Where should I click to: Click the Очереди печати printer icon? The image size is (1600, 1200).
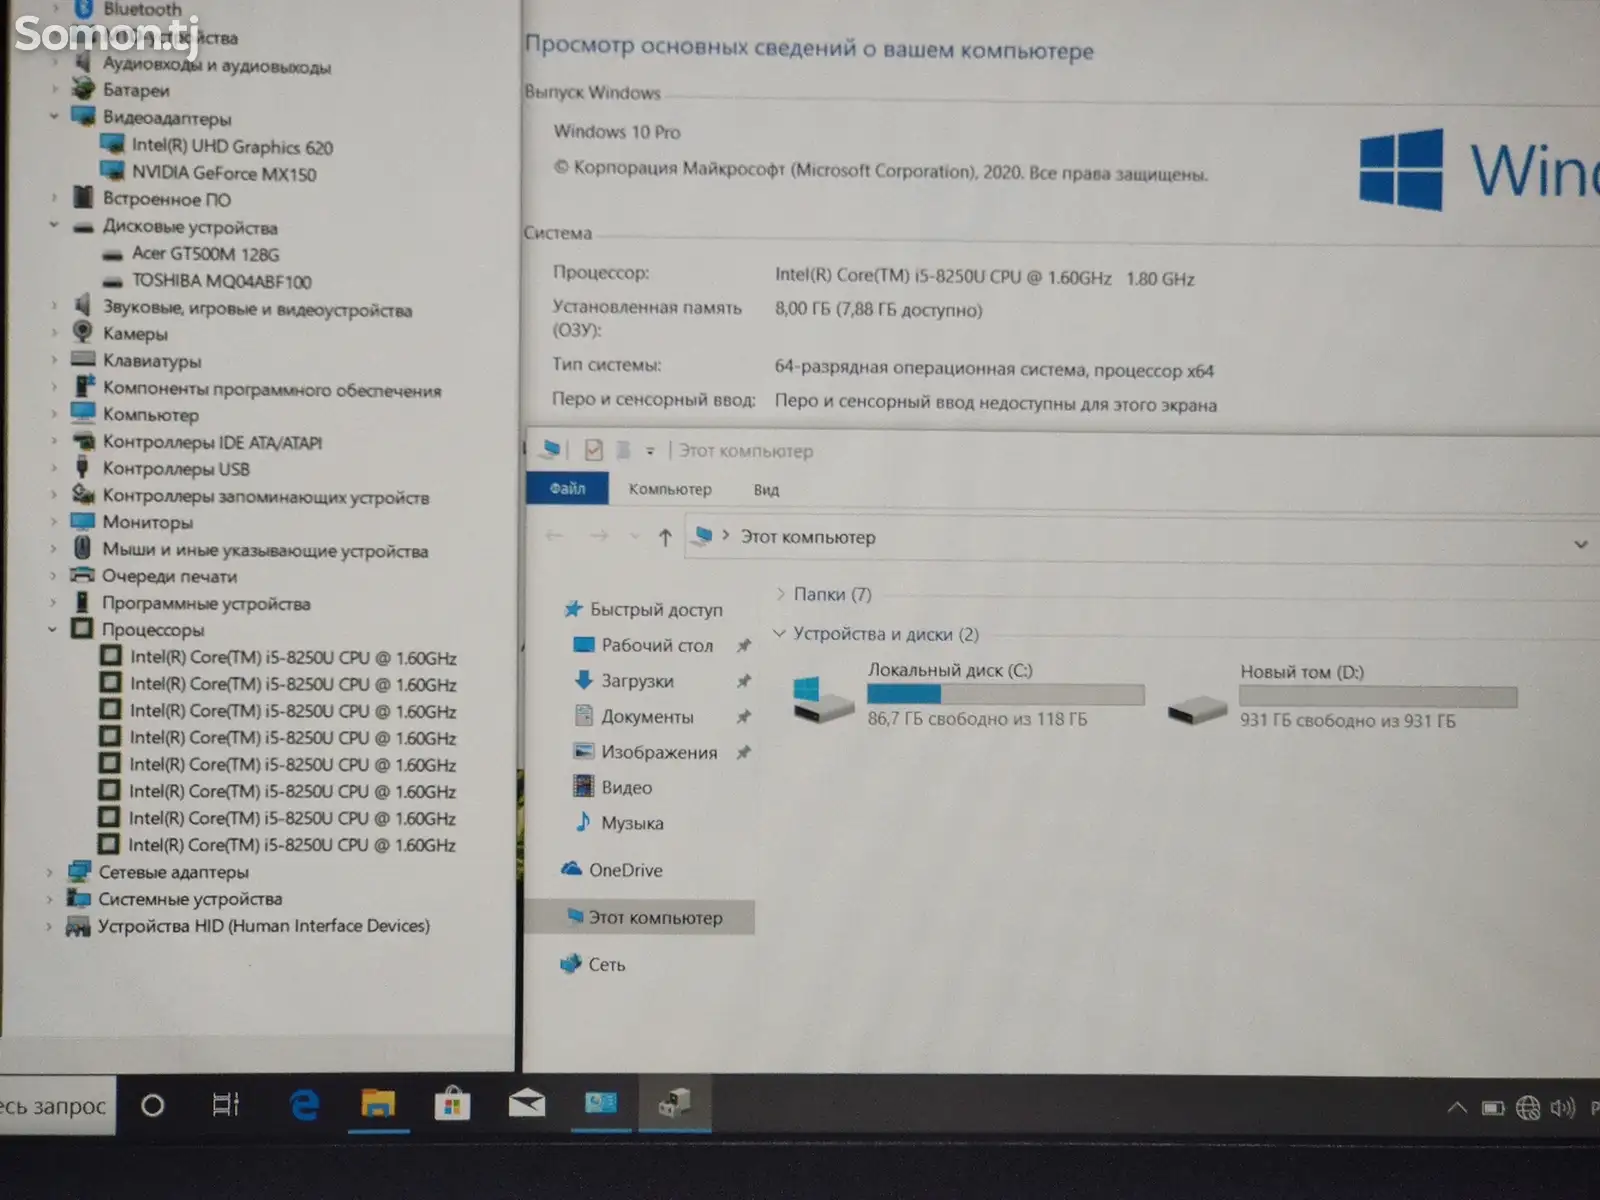82,575
